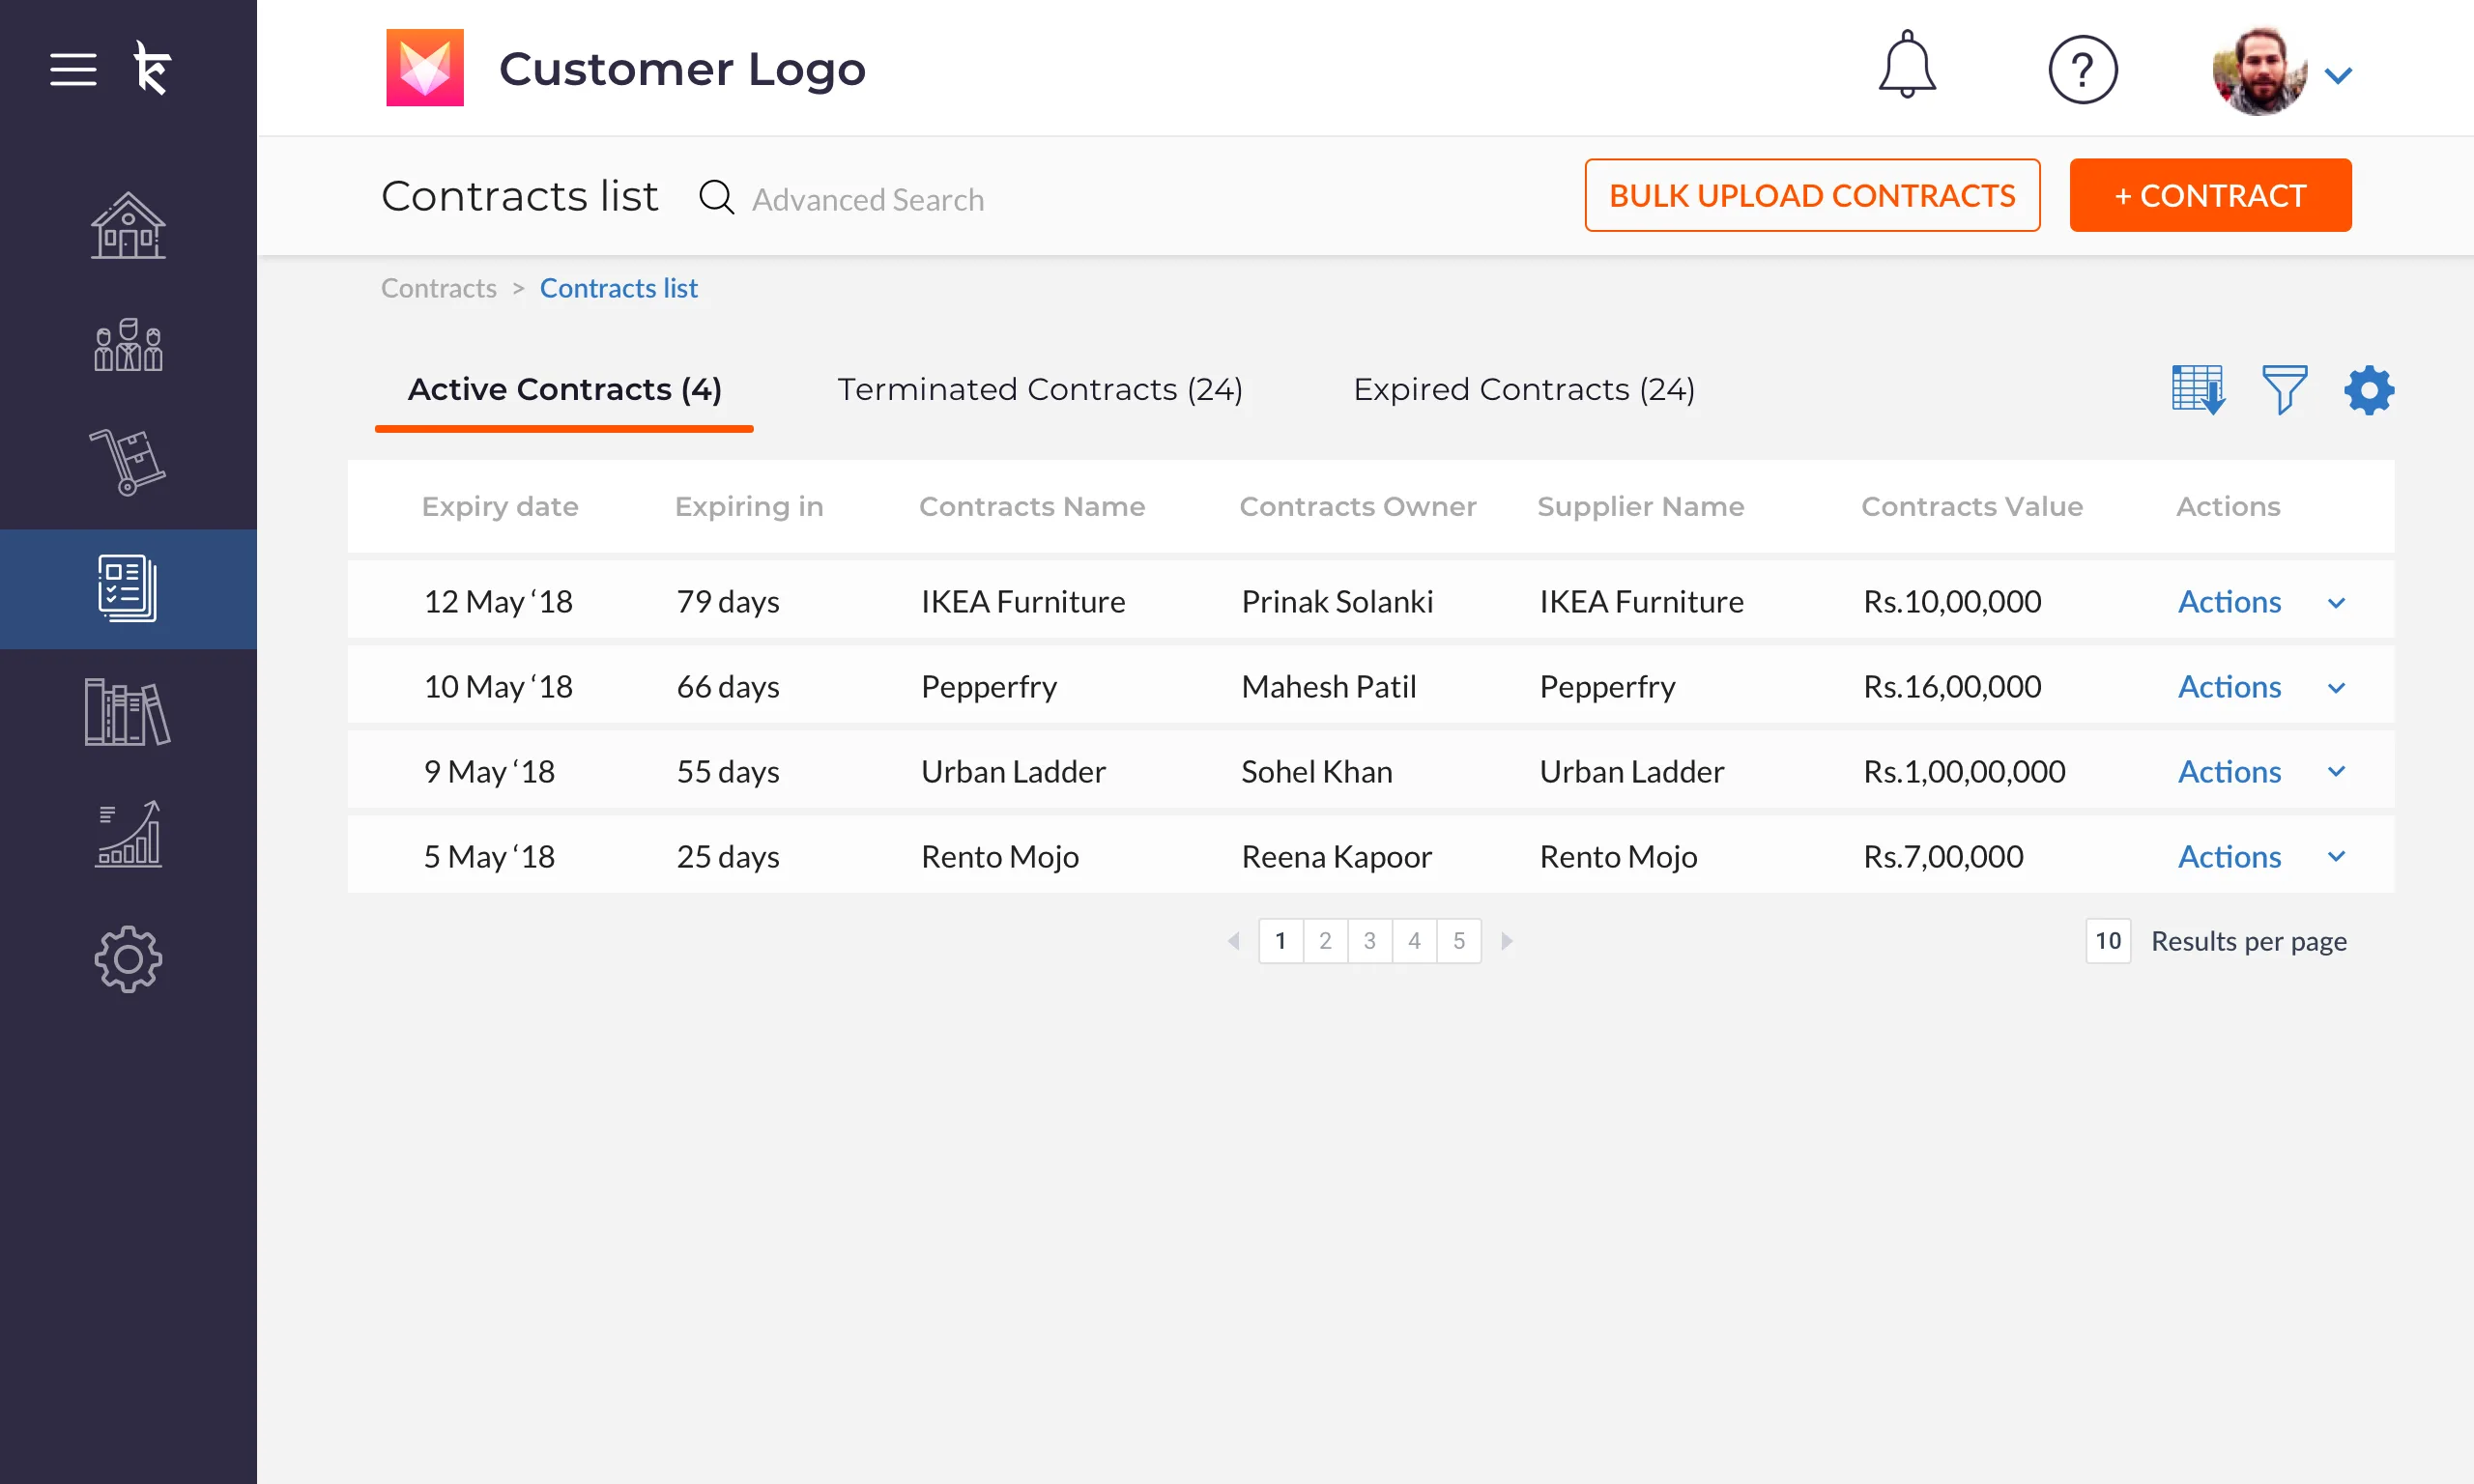Open the home dashboard sidebar icon
This screenshot has height=1484, width=2474.
(128, 226)
